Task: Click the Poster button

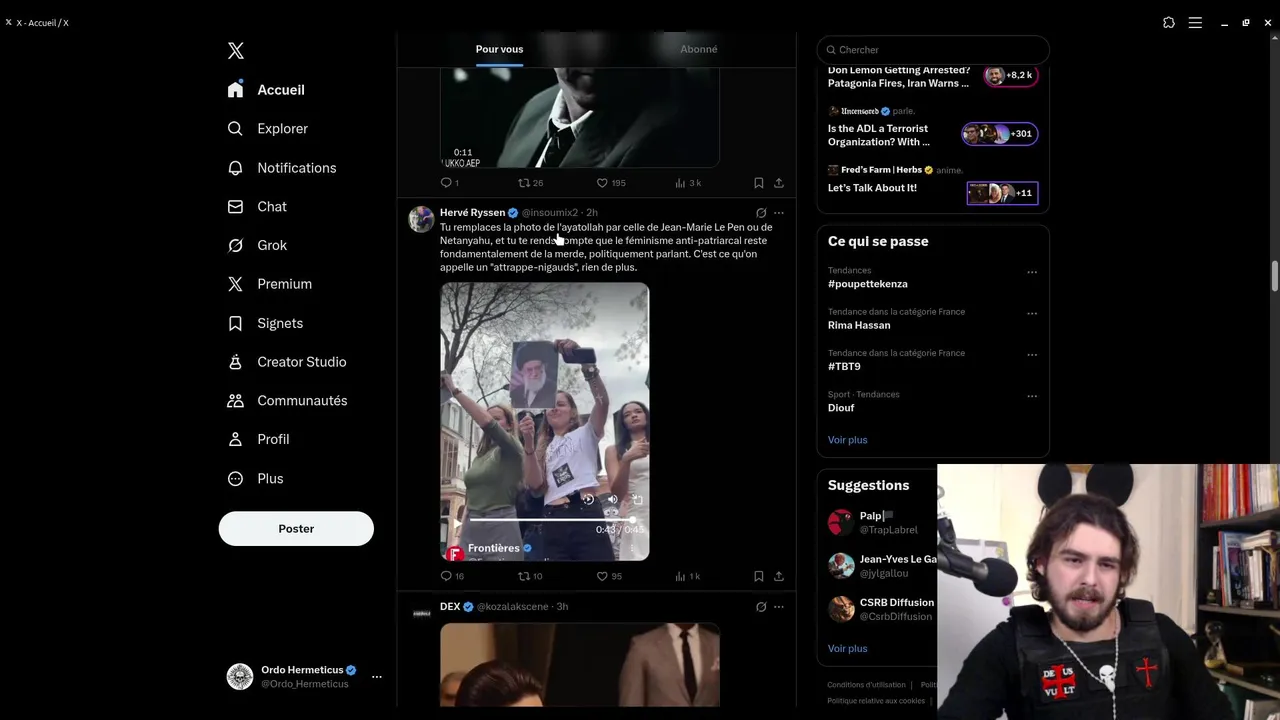Action: click(x=296, y=529)
